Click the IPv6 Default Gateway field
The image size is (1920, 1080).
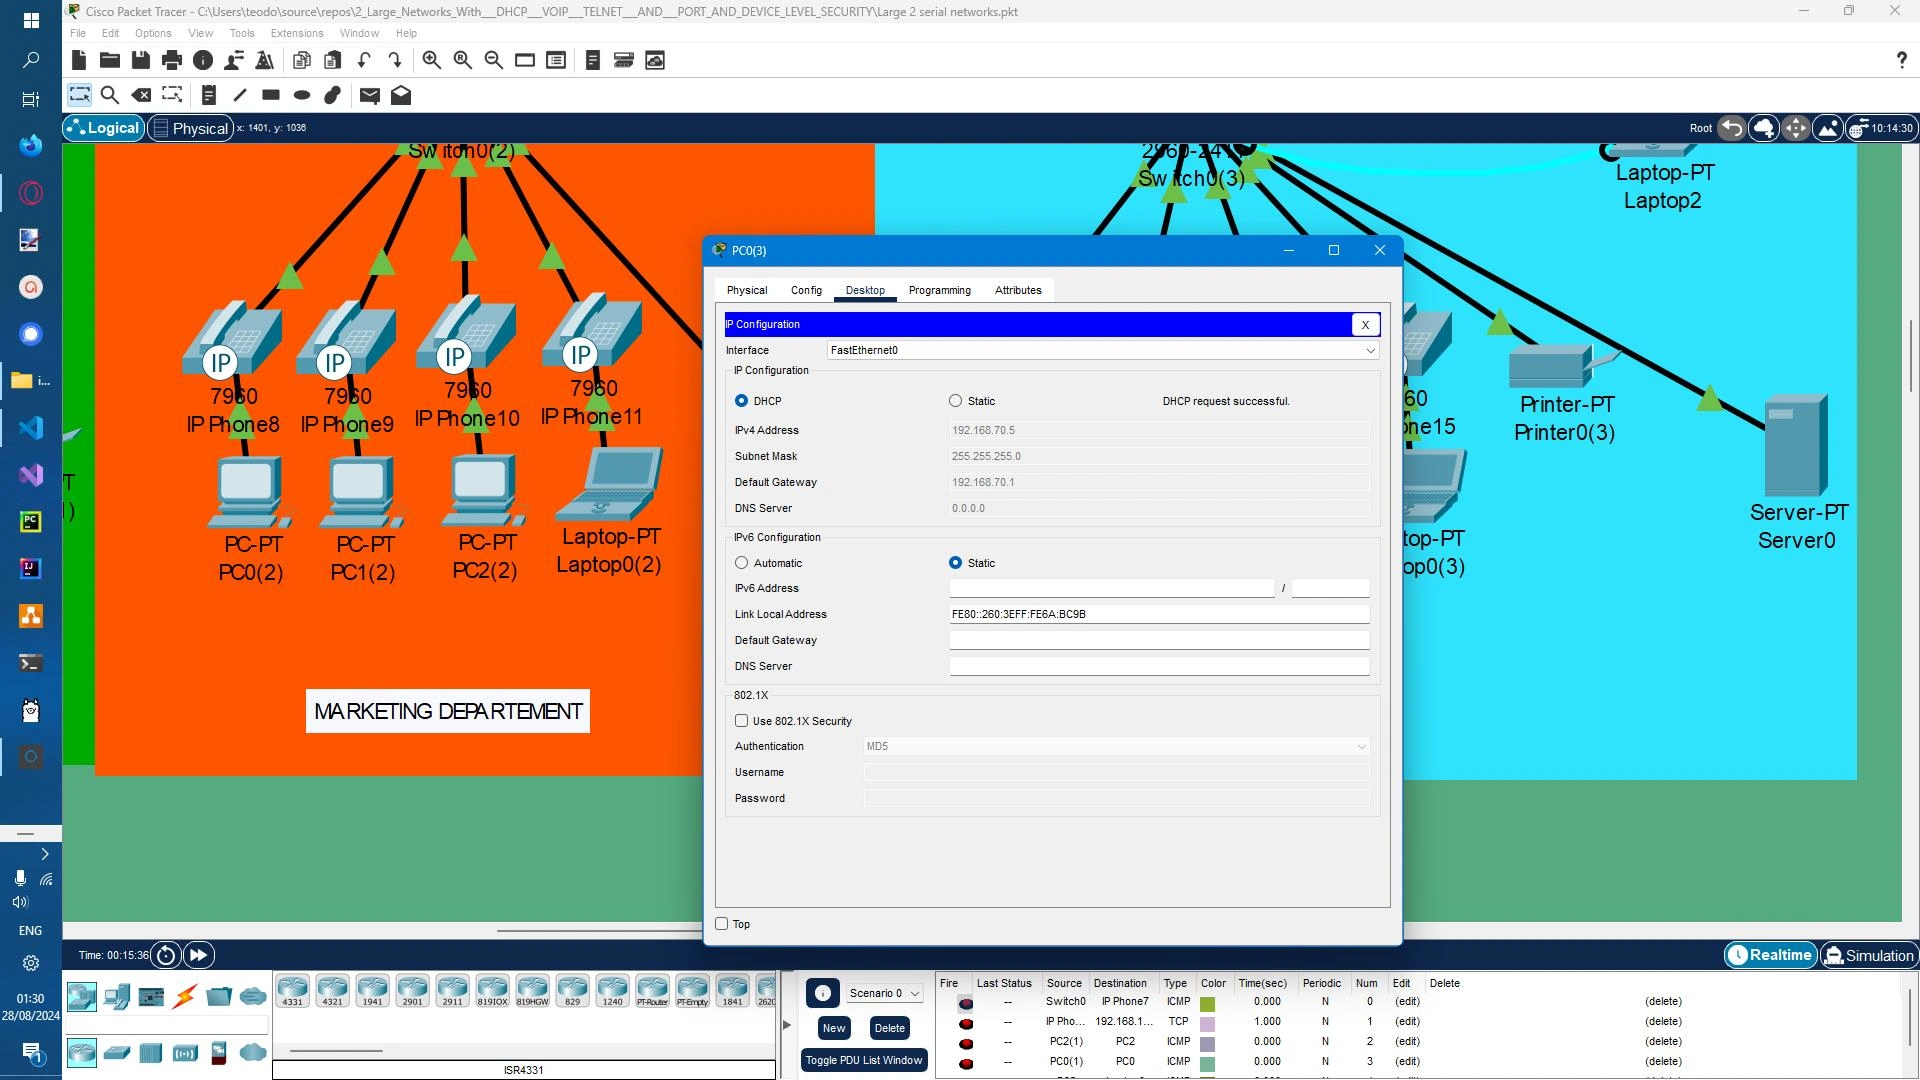click(x=1159, y=640)
